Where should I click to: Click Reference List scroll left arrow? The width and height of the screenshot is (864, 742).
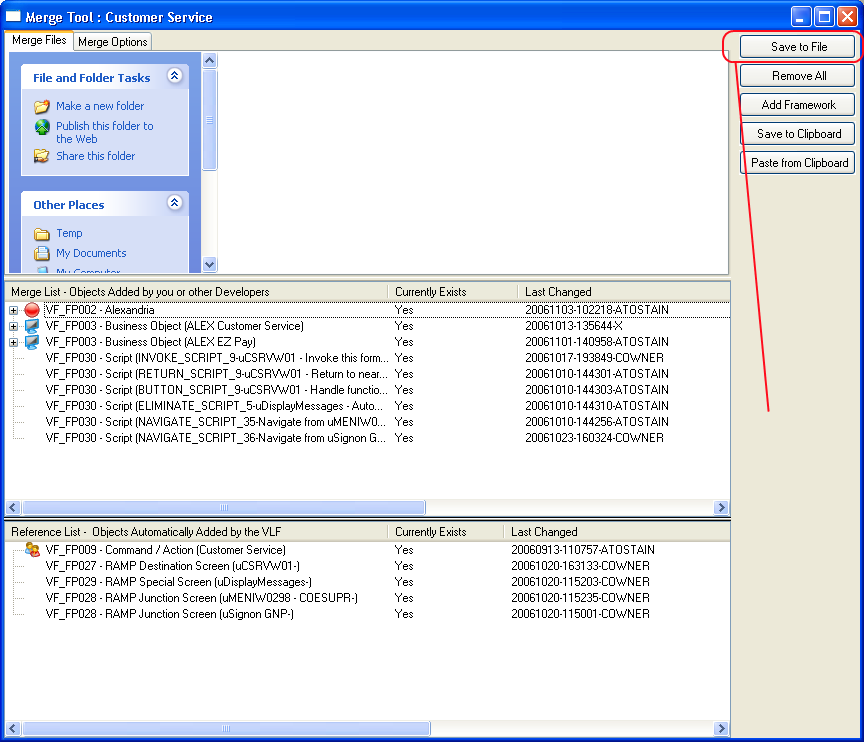coord(13,728)
